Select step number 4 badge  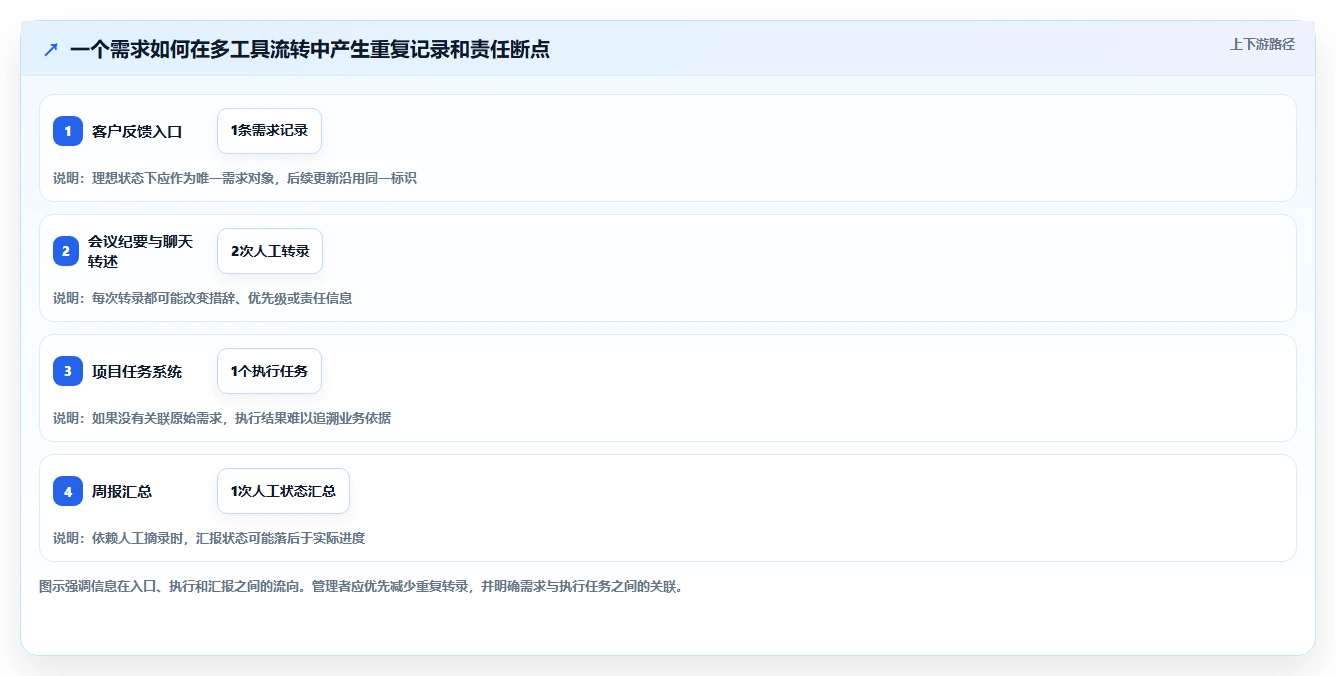pyautogui.click(x=68, y=491)
